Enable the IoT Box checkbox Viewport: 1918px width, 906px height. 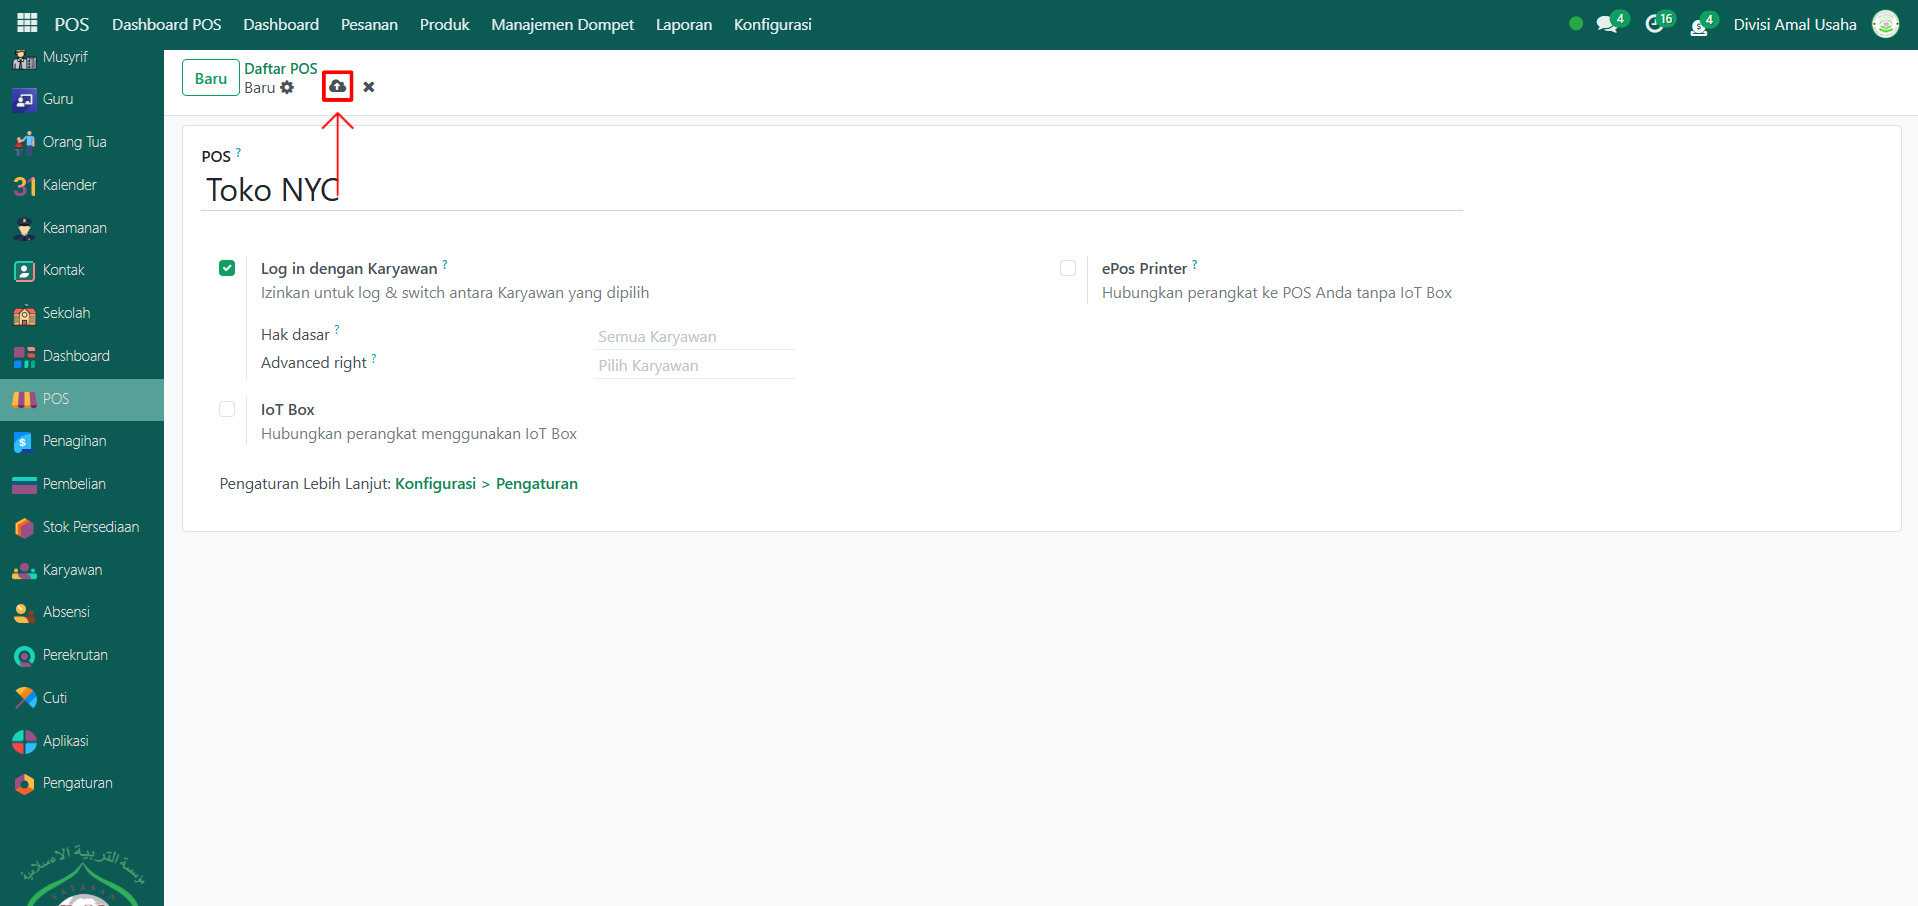[227, 409]
